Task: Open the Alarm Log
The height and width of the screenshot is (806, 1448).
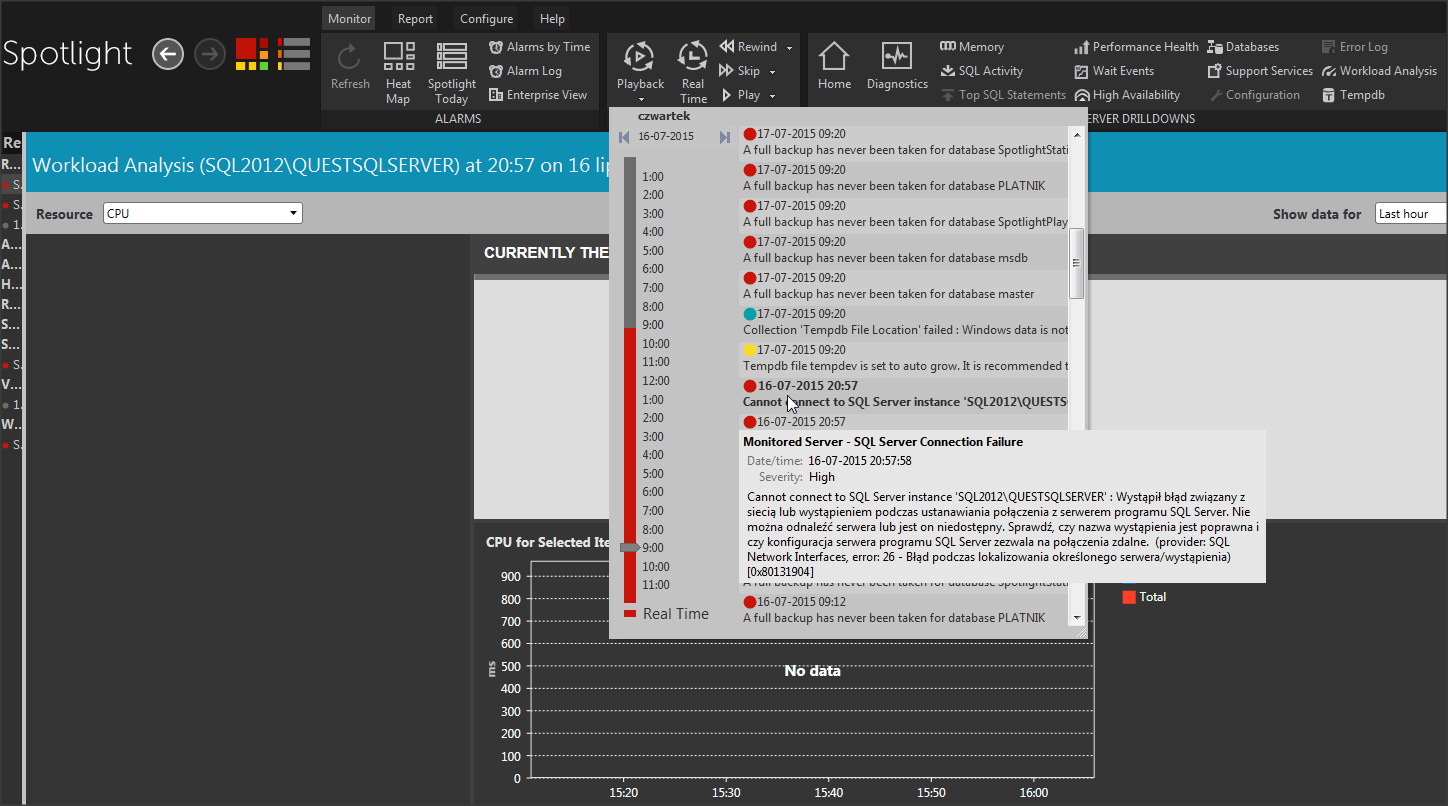Action: 526,71
